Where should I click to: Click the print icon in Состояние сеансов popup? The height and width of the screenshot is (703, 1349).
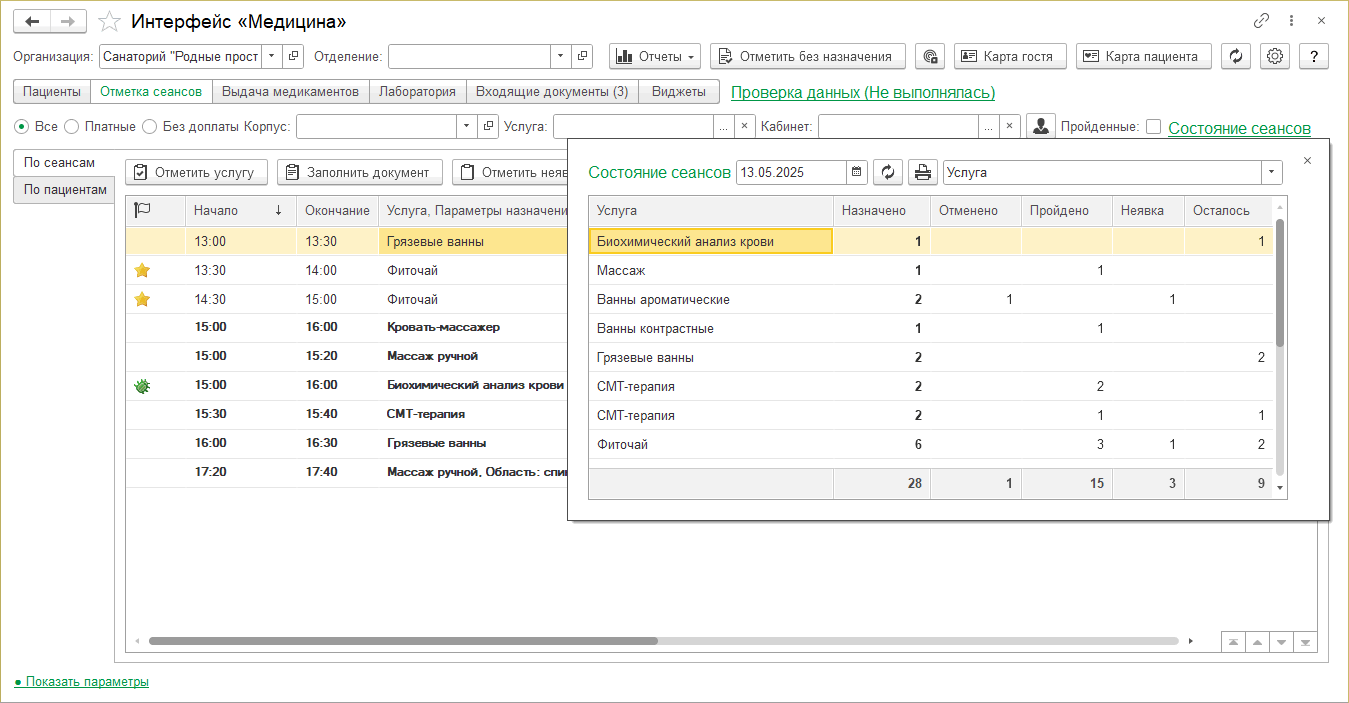(922, 173)
